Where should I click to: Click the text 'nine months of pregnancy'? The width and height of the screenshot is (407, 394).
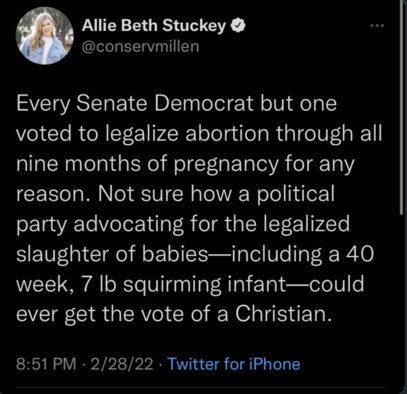point(147,164)
